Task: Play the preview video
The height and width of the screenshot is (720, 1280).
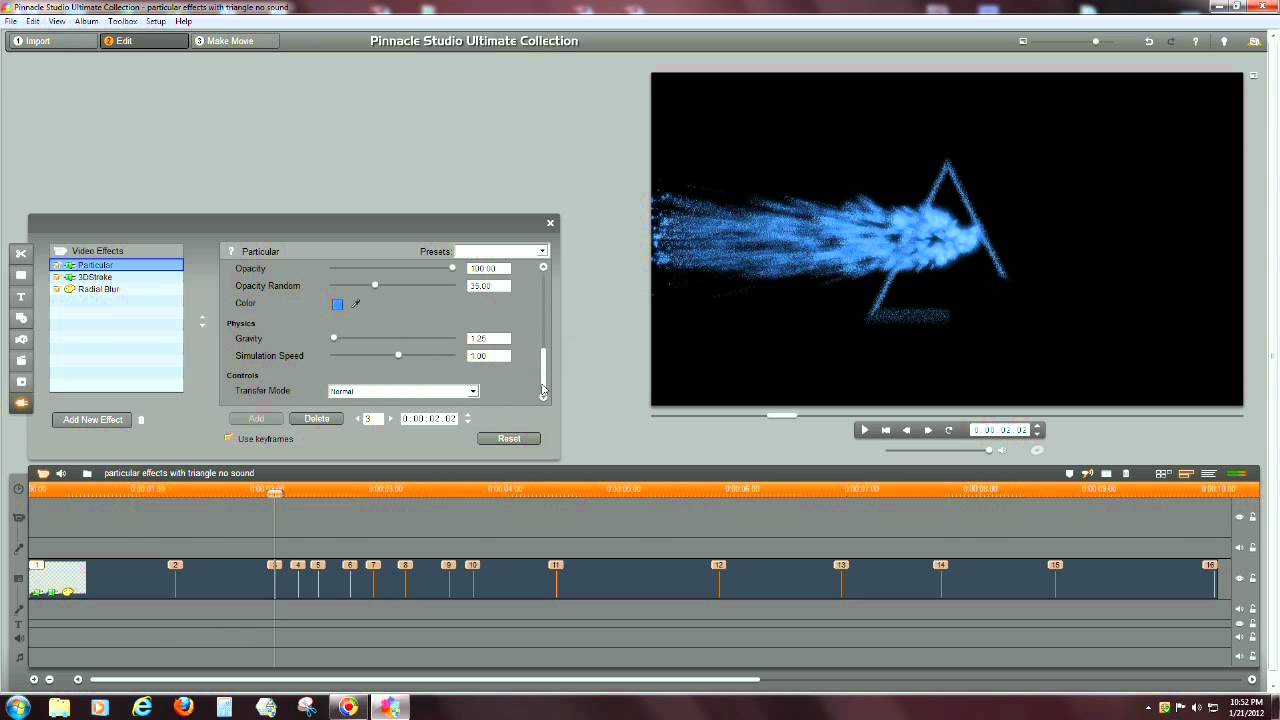Action: pyautogui.click(x=864, y=430)
